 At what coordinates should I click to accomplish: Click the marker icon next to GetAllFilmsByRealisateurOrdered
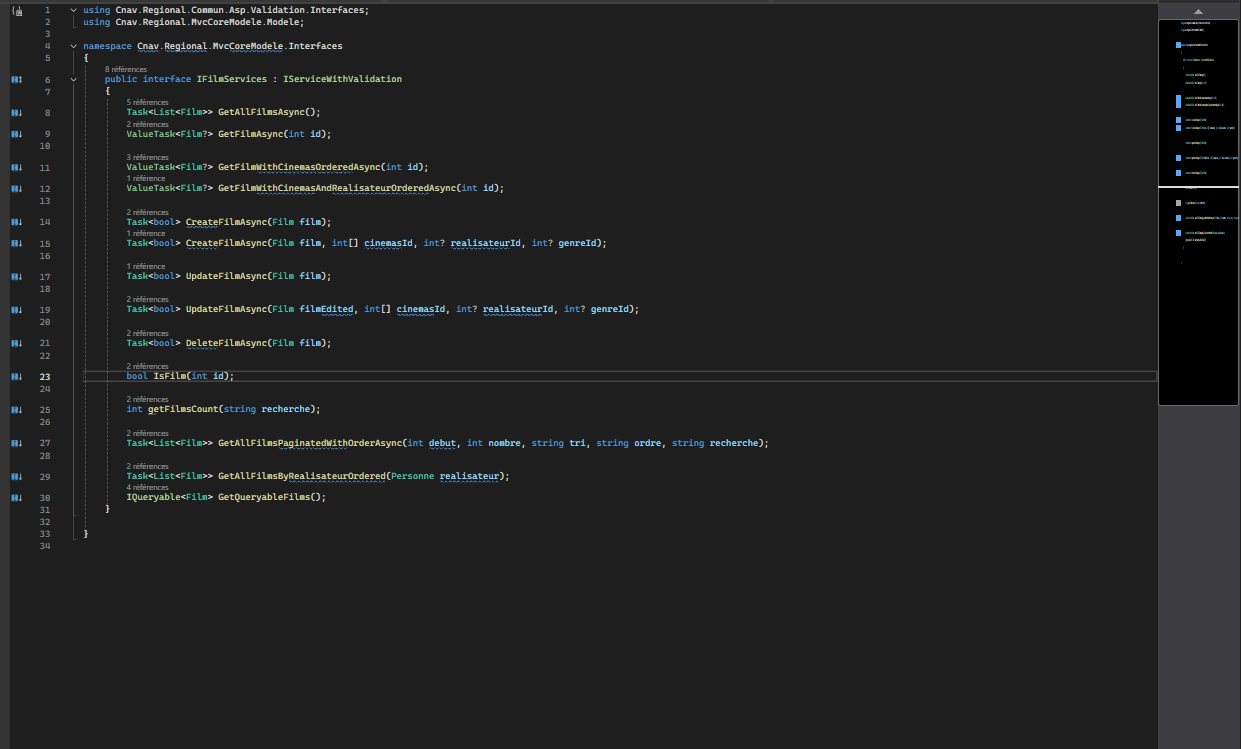point(15,476)
